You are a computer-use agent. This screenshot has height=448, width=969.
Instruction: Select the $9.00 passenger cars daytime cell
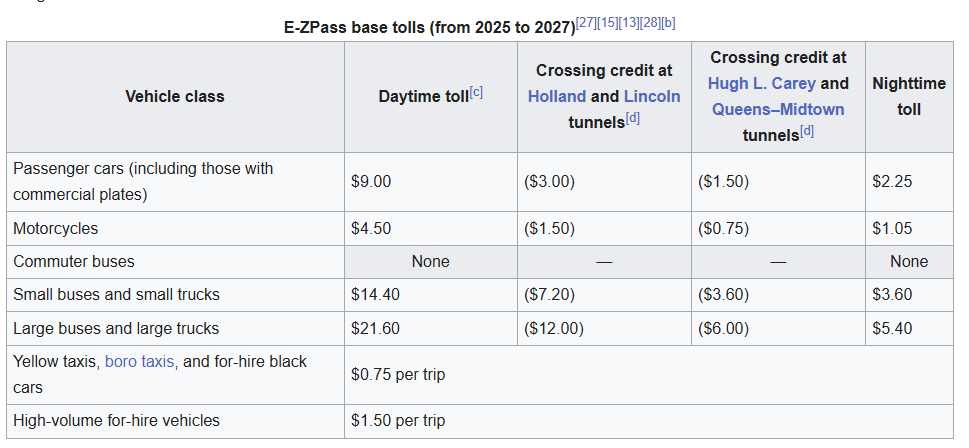371,182
